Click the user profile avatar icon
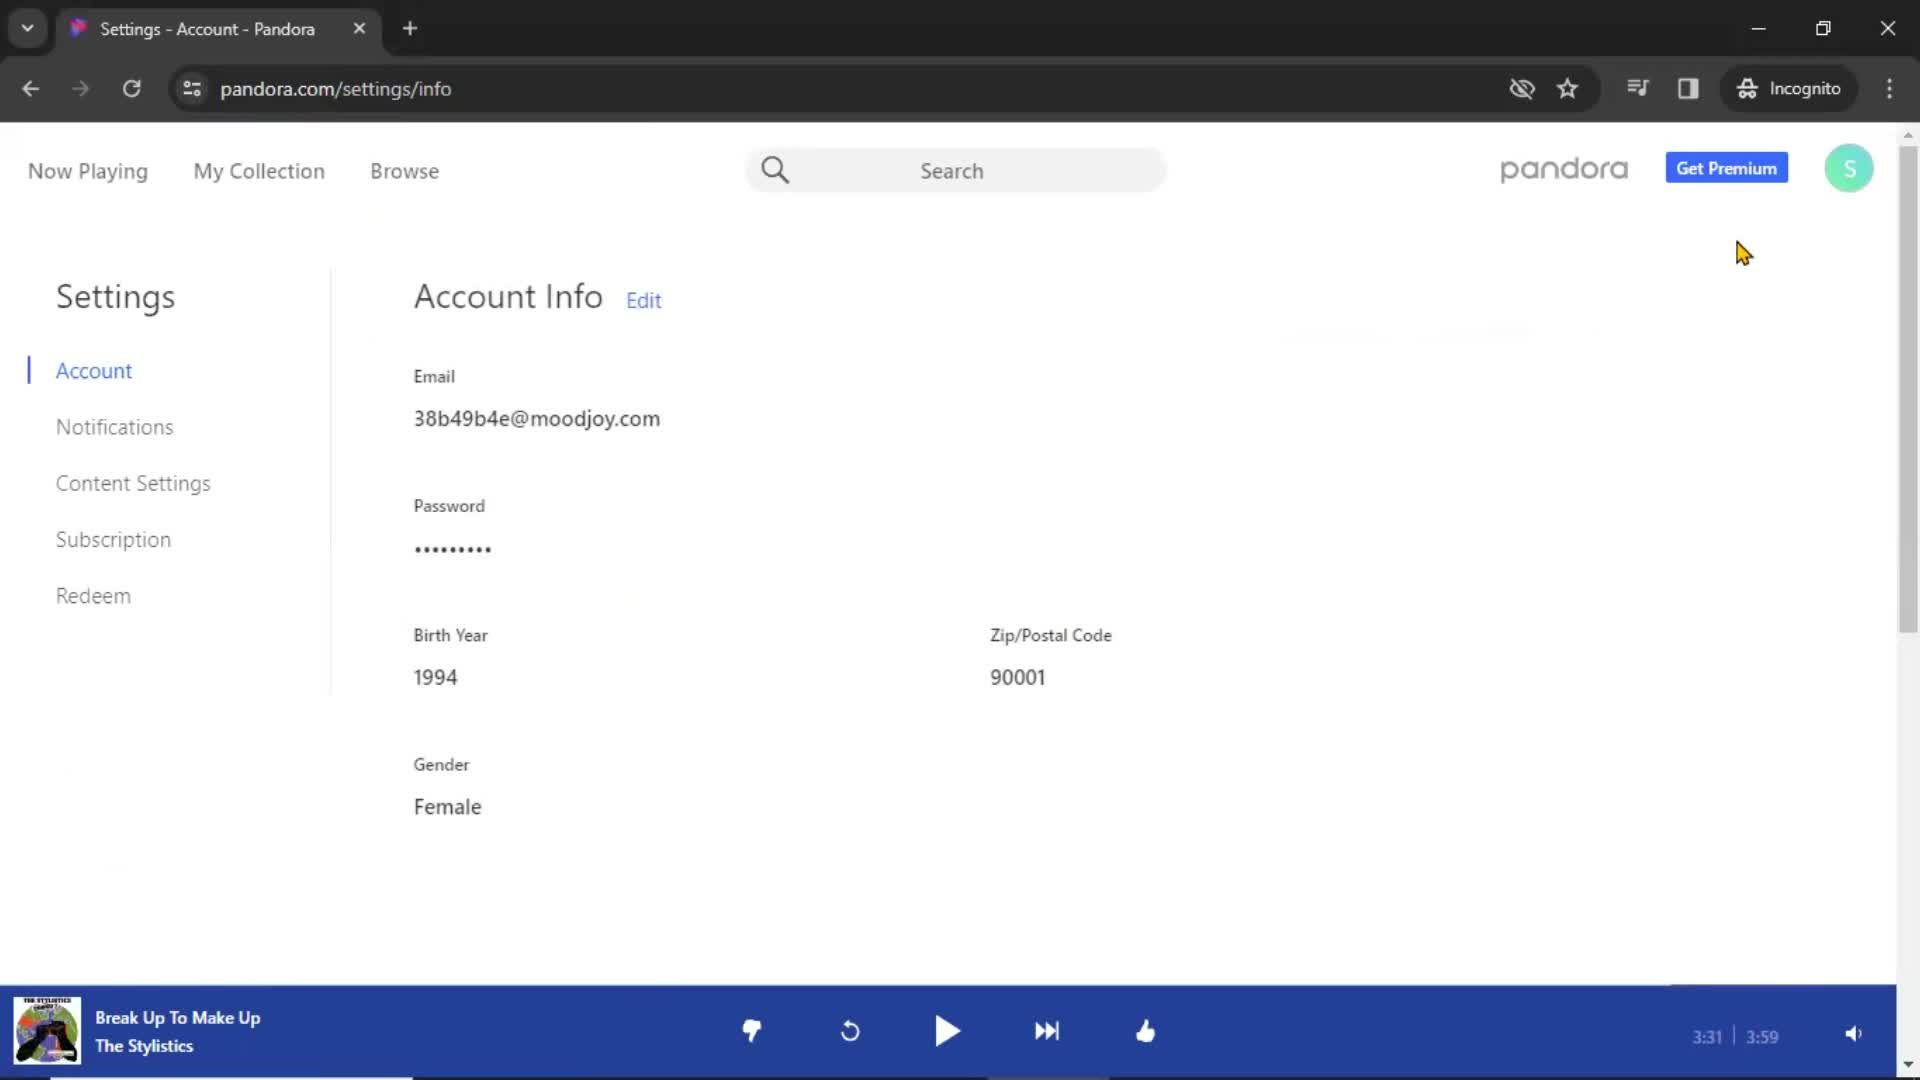The width and height of the screenshot is (1920, 1080). [x=1849, y=167]
